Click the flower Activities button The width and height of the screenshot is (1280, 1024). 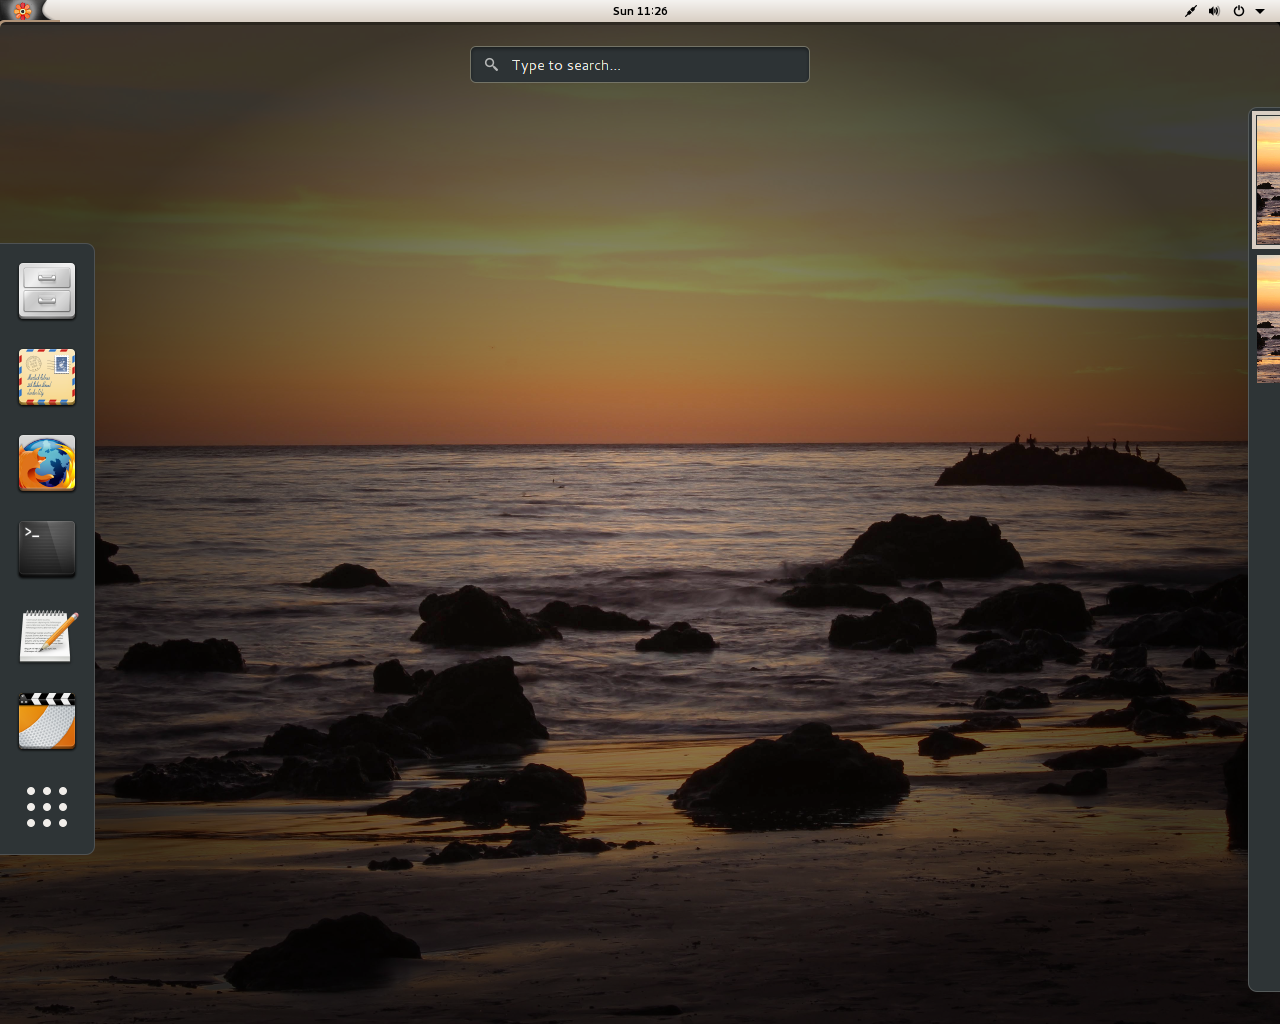click(x=22, y=11)
